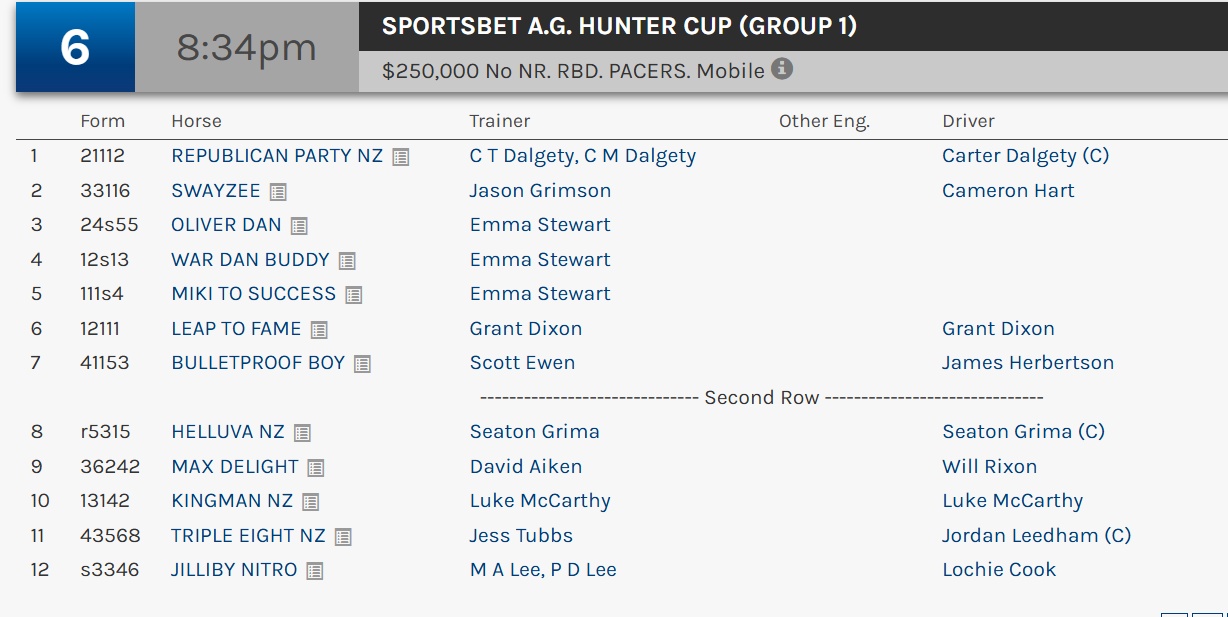Open the form comments for HELLUVA NZ
The height and width of the screenshot is (617, 1228).
(300, 432)
